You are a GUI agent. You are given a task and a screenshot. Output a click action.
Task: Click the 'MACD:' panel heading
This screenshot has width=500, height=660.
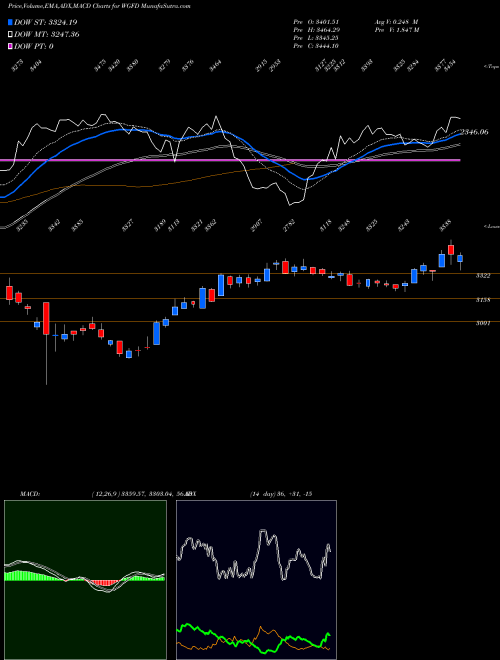click(x=30, y=494)
